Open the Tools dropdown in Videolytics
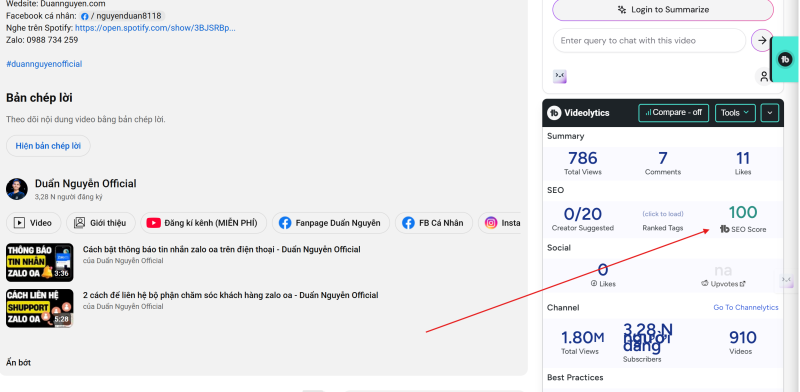 click(735, 113)
